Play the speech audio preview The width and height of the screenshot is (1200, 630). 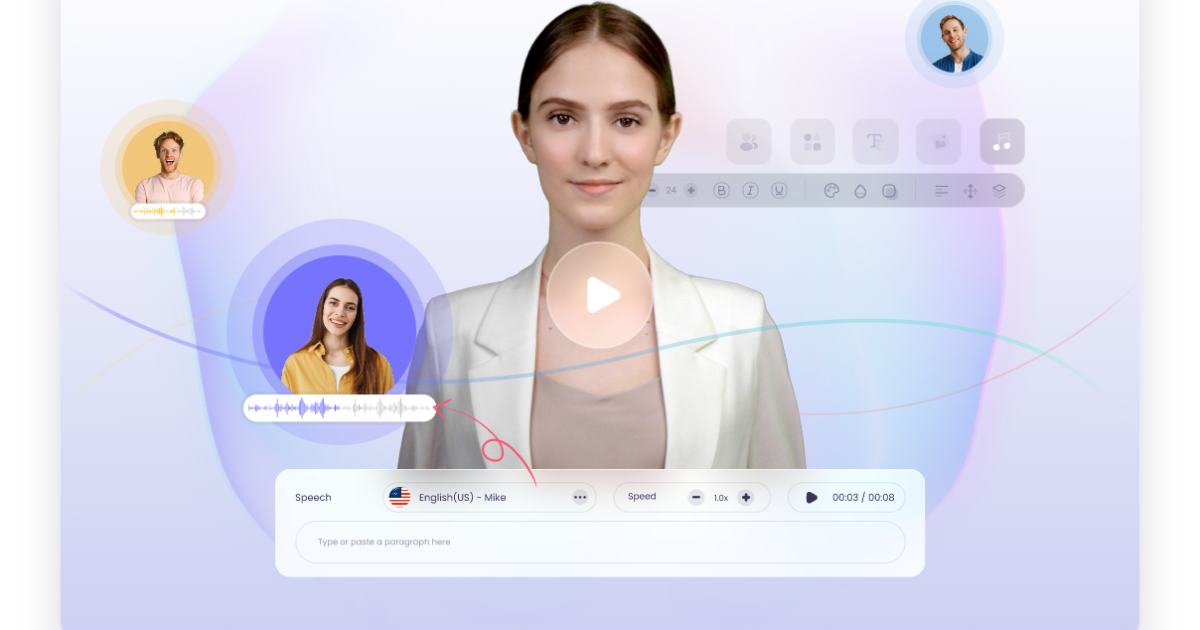(811, 497)
